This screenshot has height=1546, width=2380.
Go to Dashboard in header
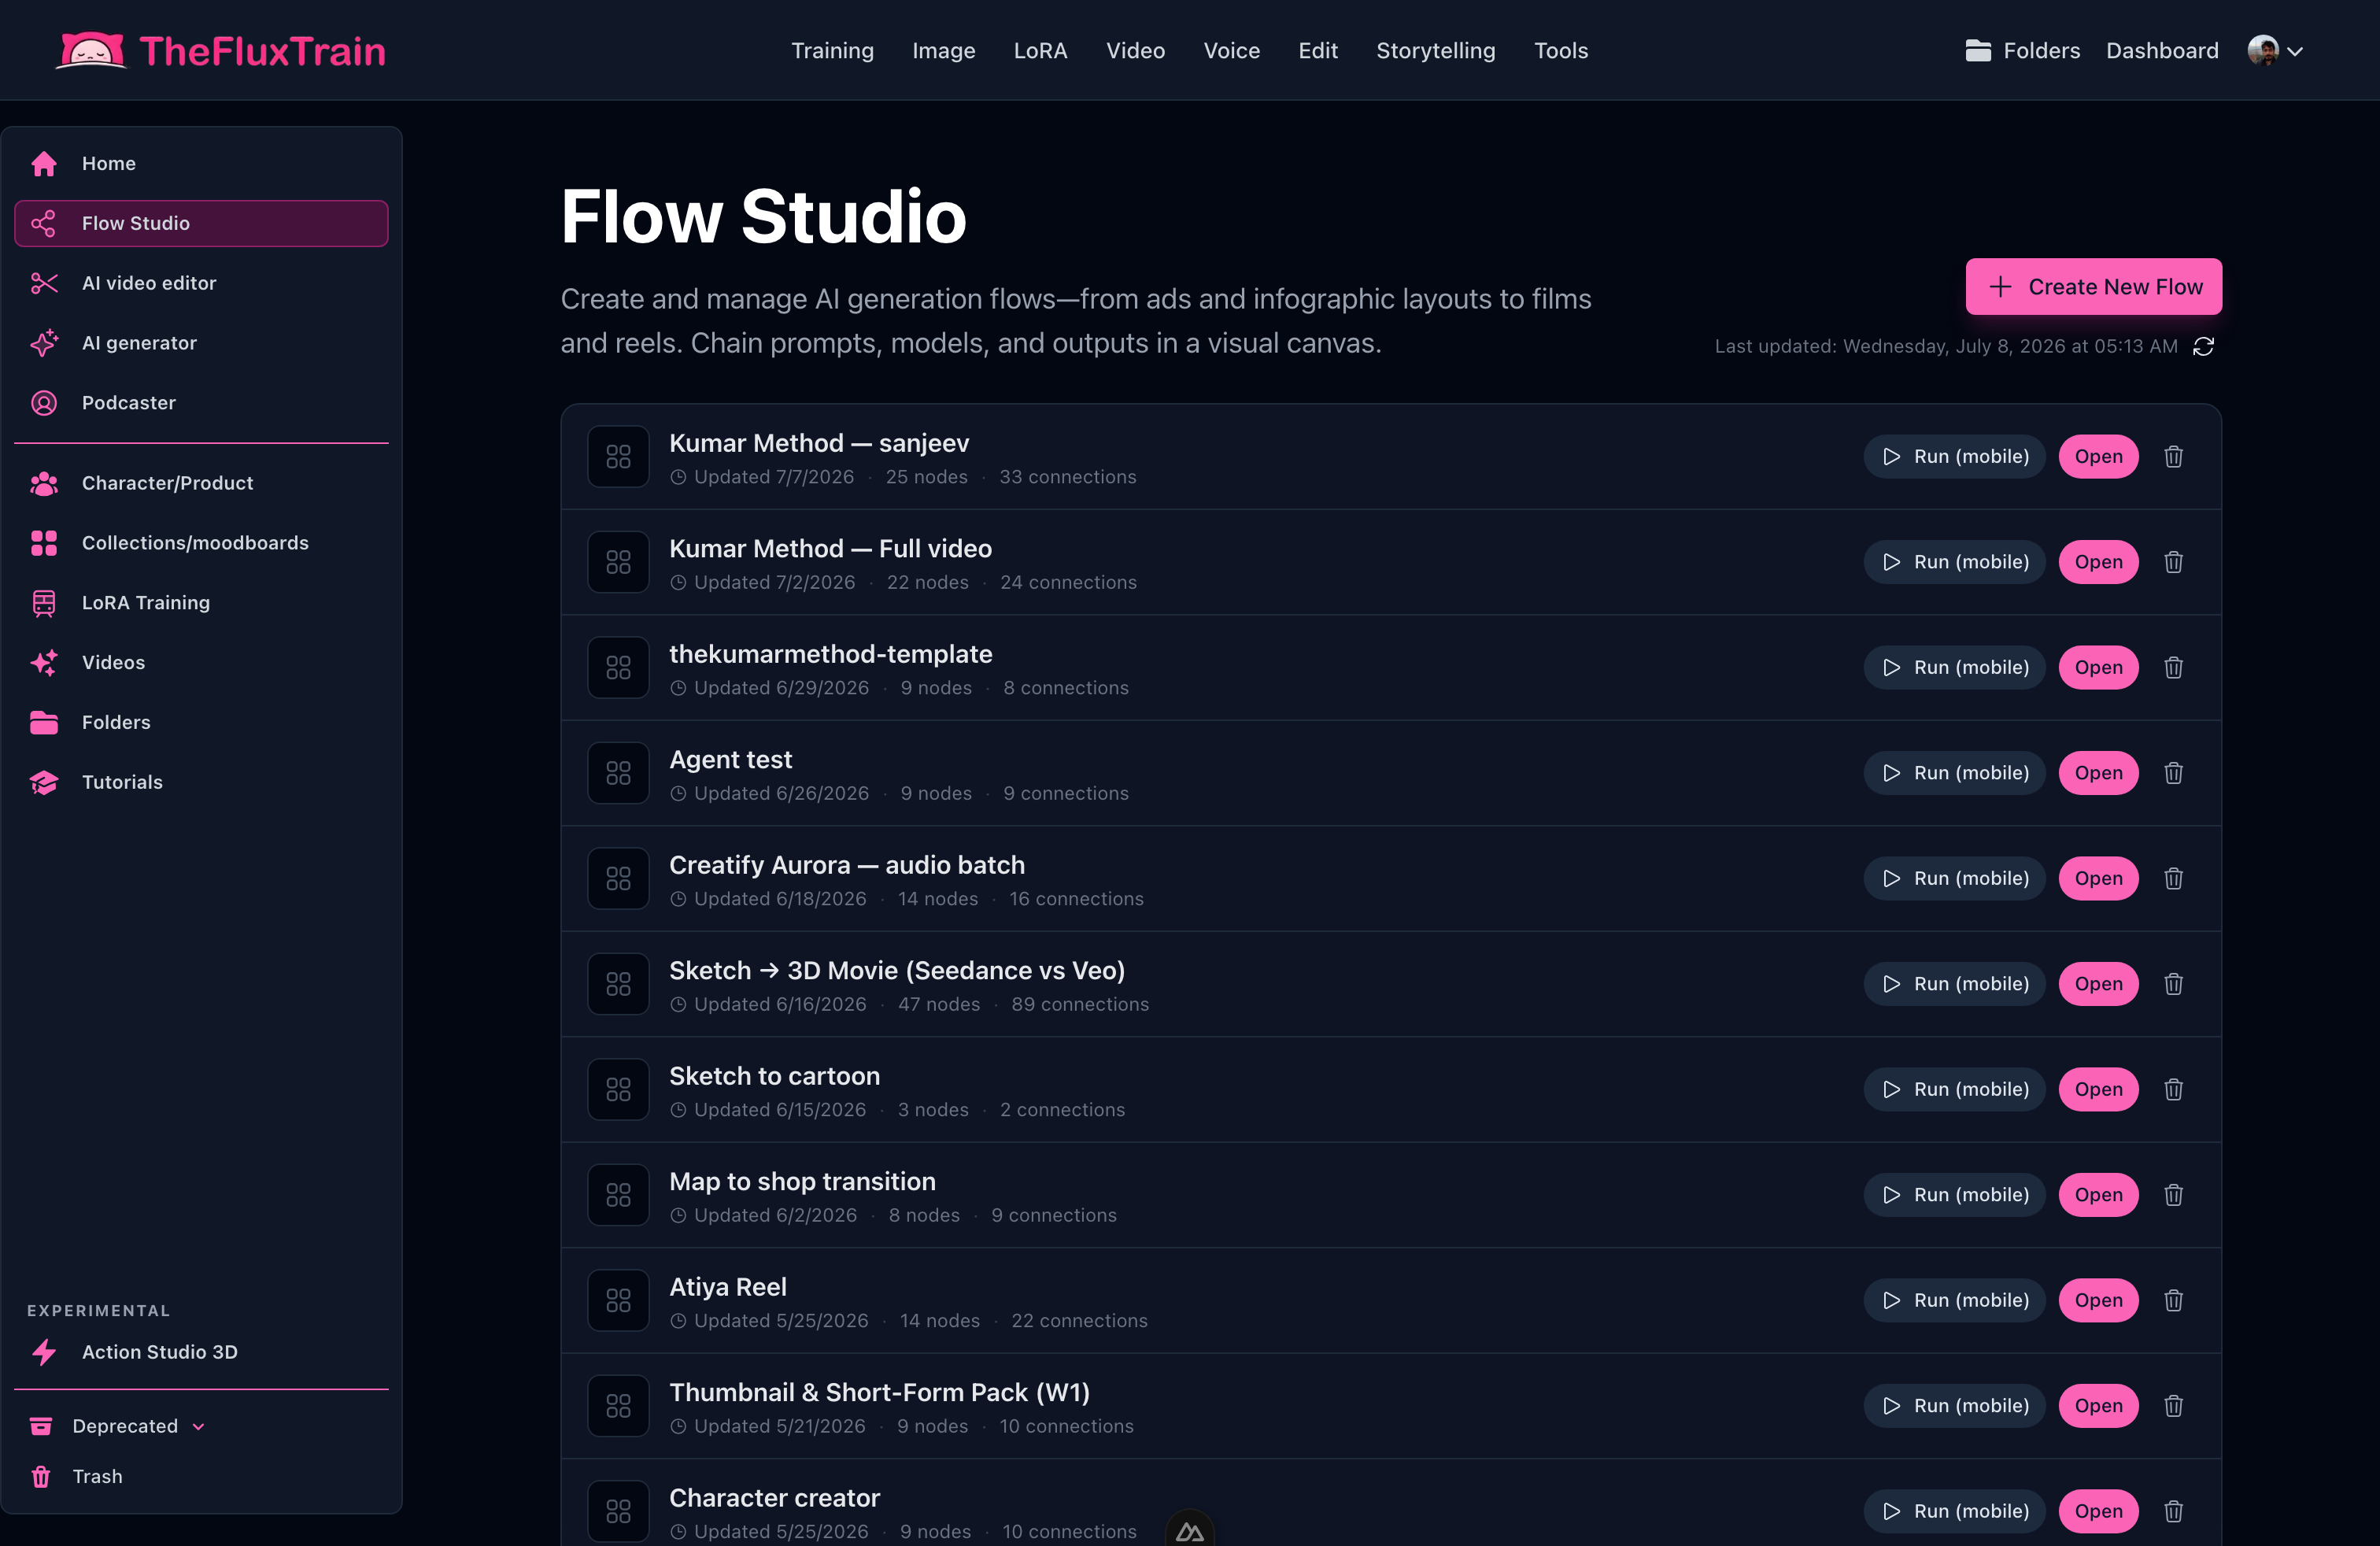[2161, 50]
